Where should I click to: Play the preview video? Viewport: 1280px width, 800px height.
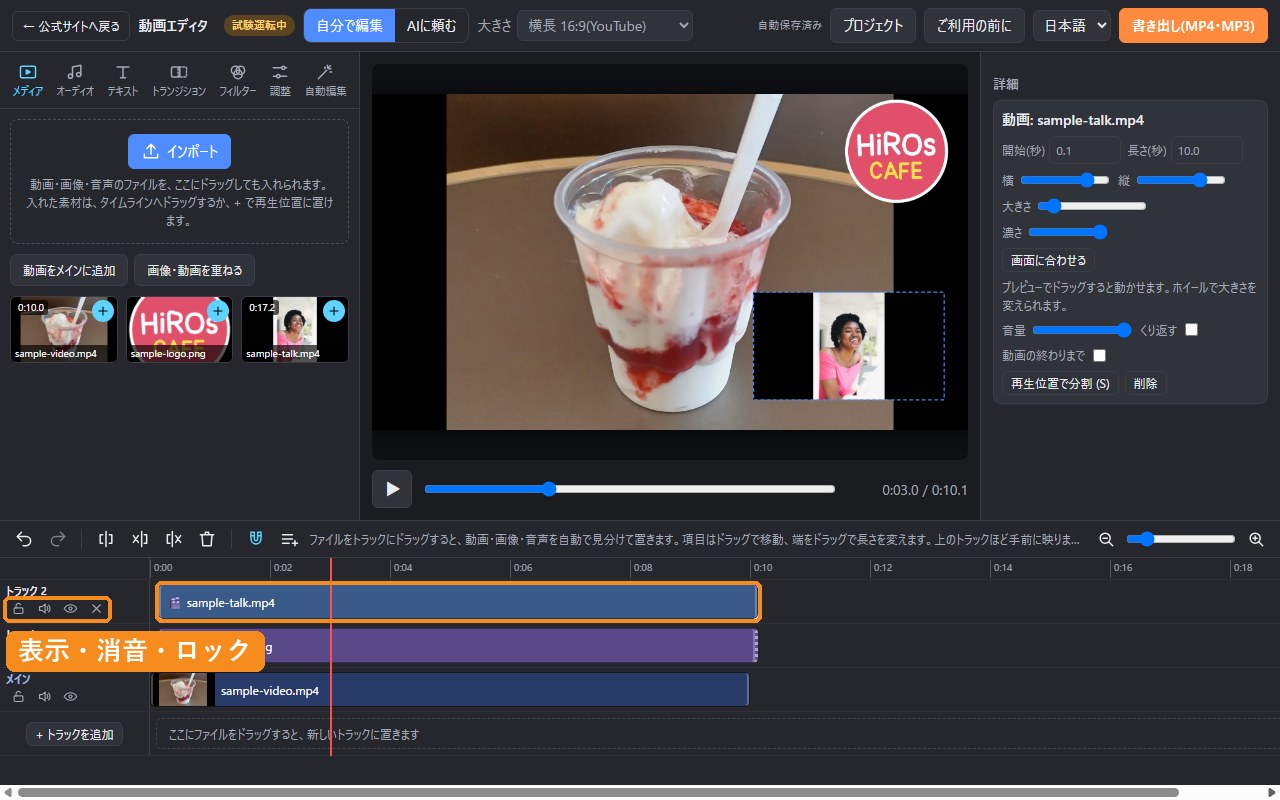pos(392,489)
